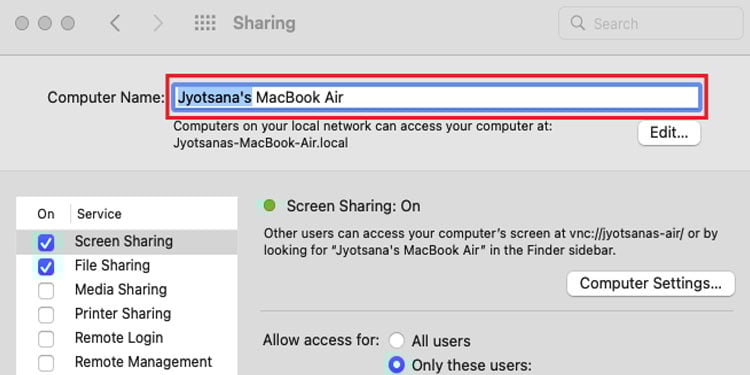Turn on the Remote Login checkbox
Viewport: 750px width, 375px height.
coord(46,339)
